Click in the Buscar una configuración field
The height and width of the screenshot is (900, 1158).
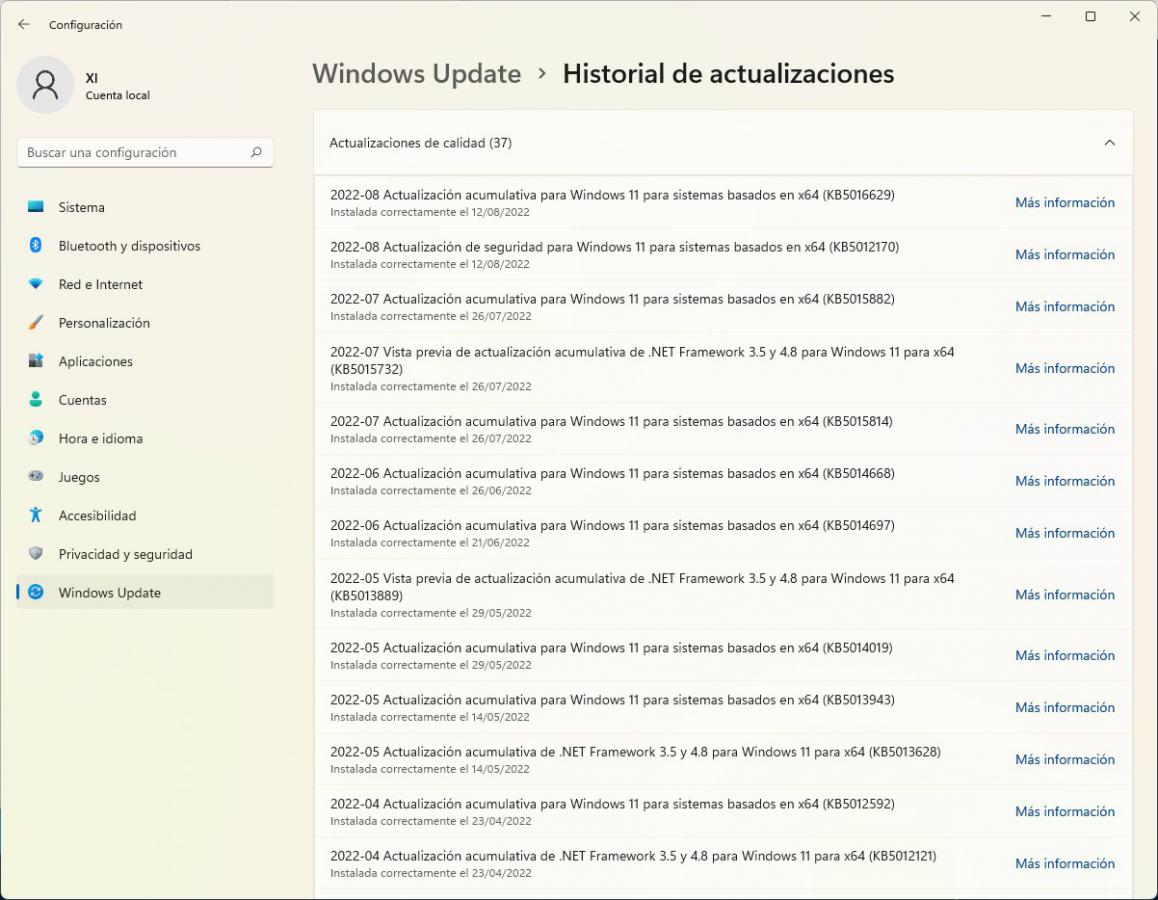point(135,153)
